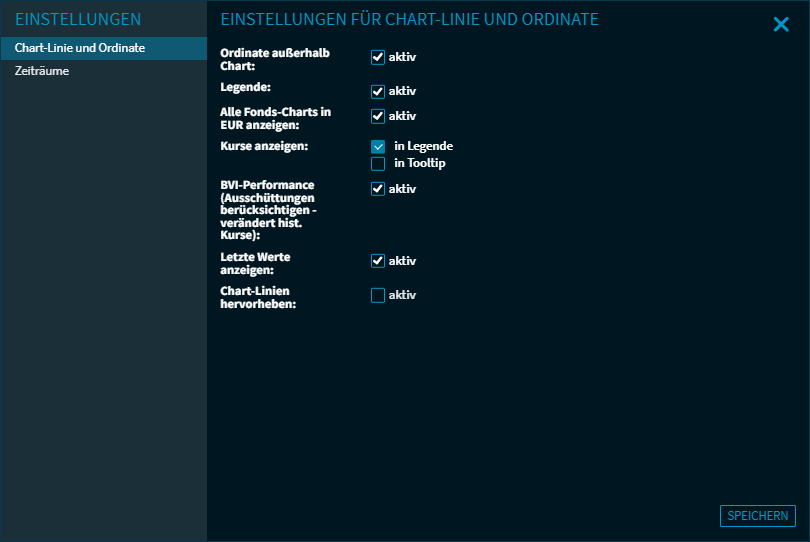Screen dimensions: 810x542
Task: Untick the 'in Legende' checkbox
Action: [378, 146]
